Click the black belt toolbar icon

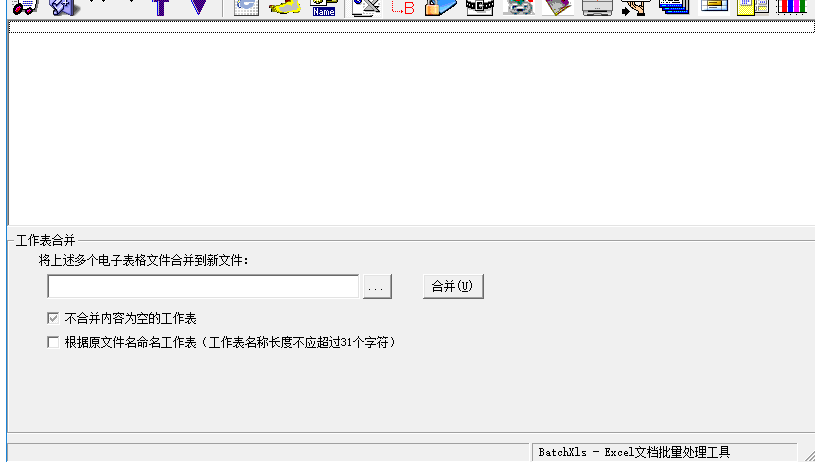(480, 7)
